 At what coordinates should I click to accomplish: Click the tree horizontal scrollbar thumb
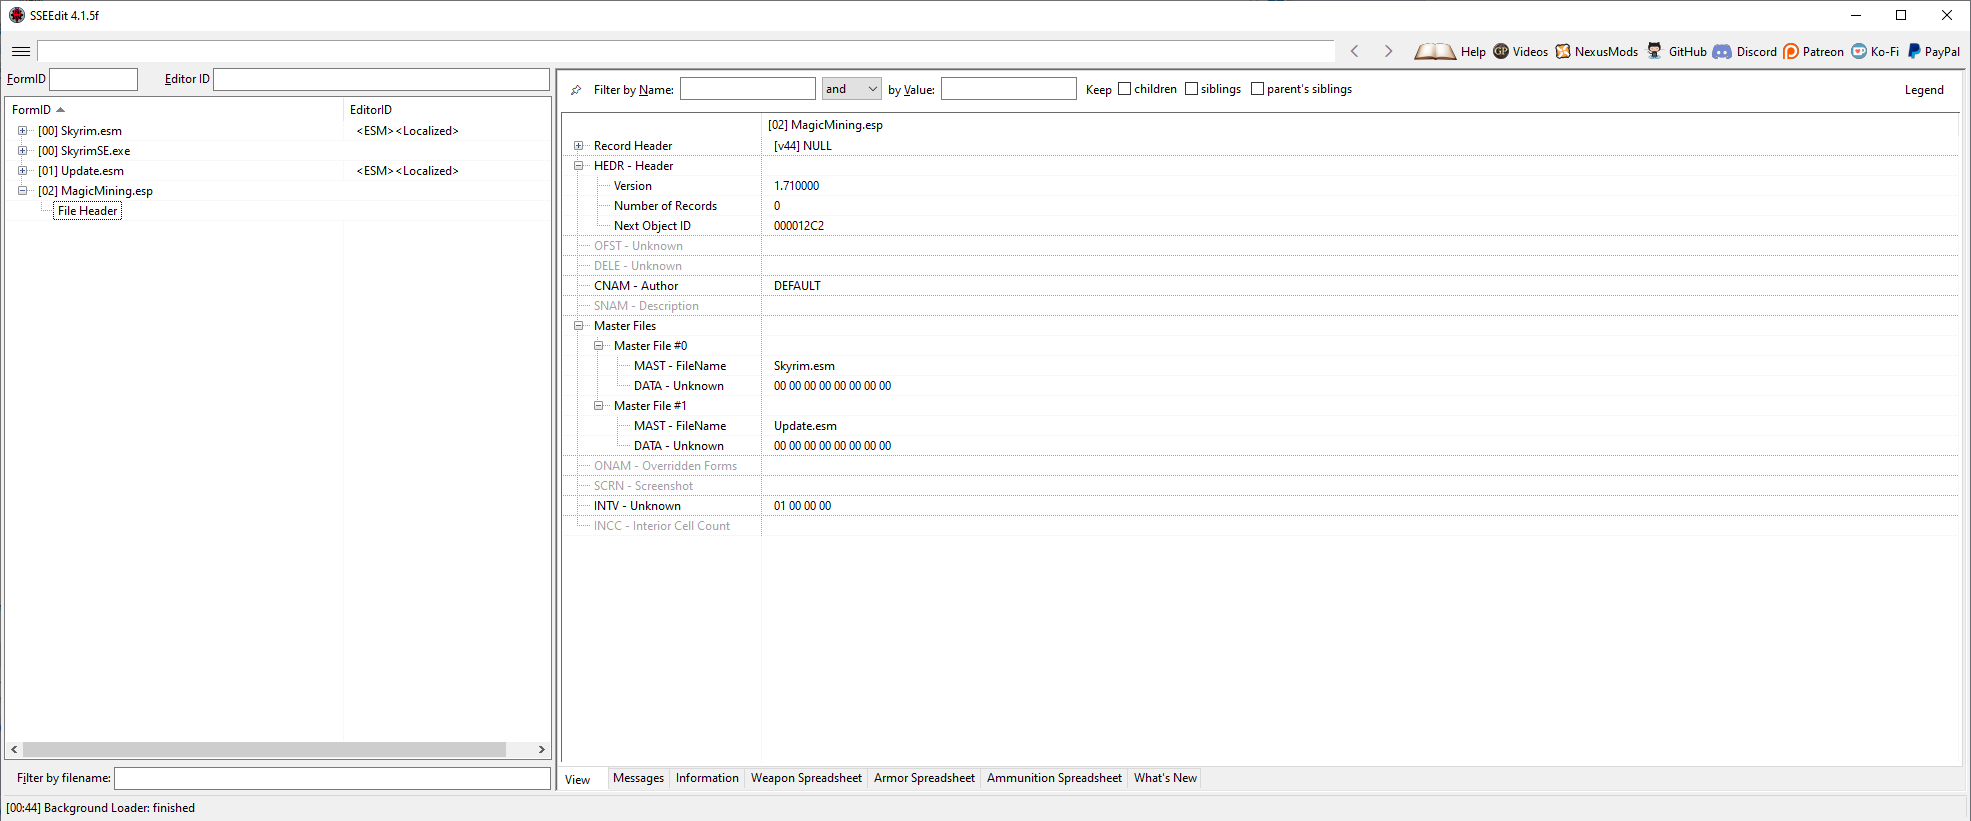(264, 749)
